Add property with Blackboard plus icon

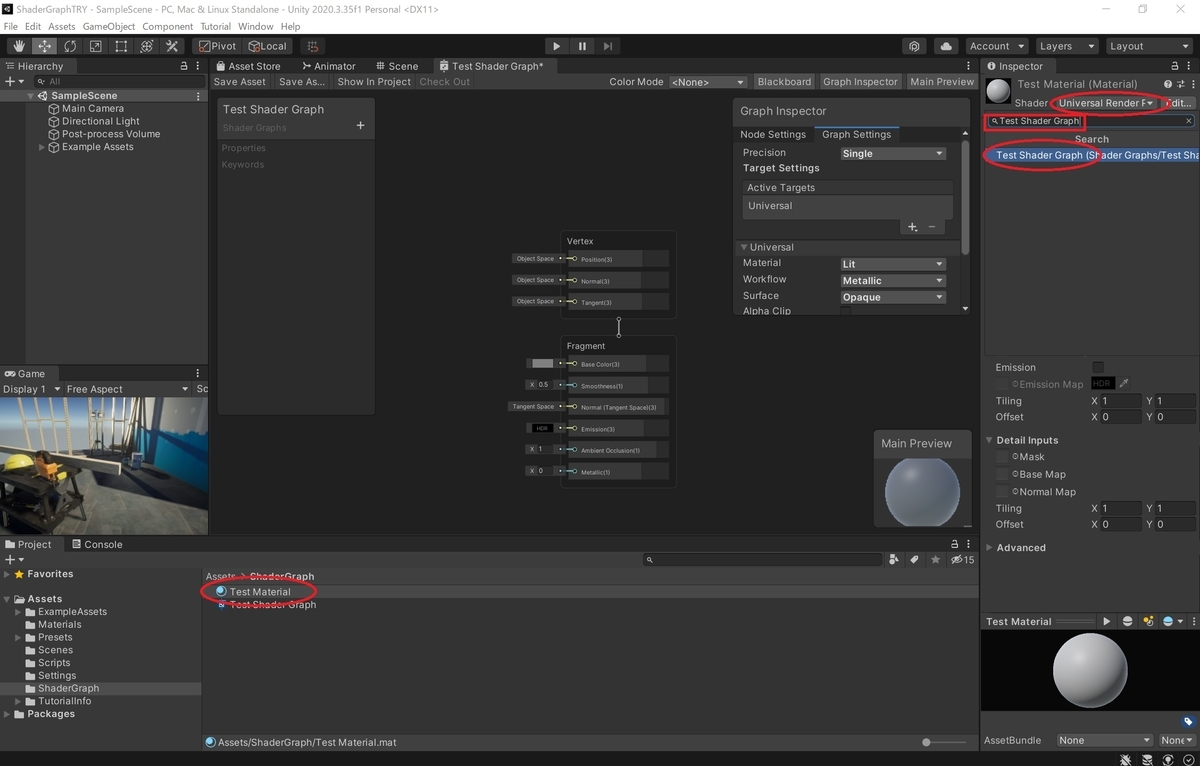coord(360,126)
